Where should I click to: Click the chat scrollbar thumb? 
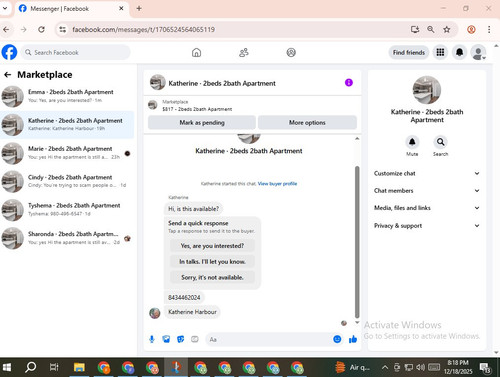[x=357, y=242]
